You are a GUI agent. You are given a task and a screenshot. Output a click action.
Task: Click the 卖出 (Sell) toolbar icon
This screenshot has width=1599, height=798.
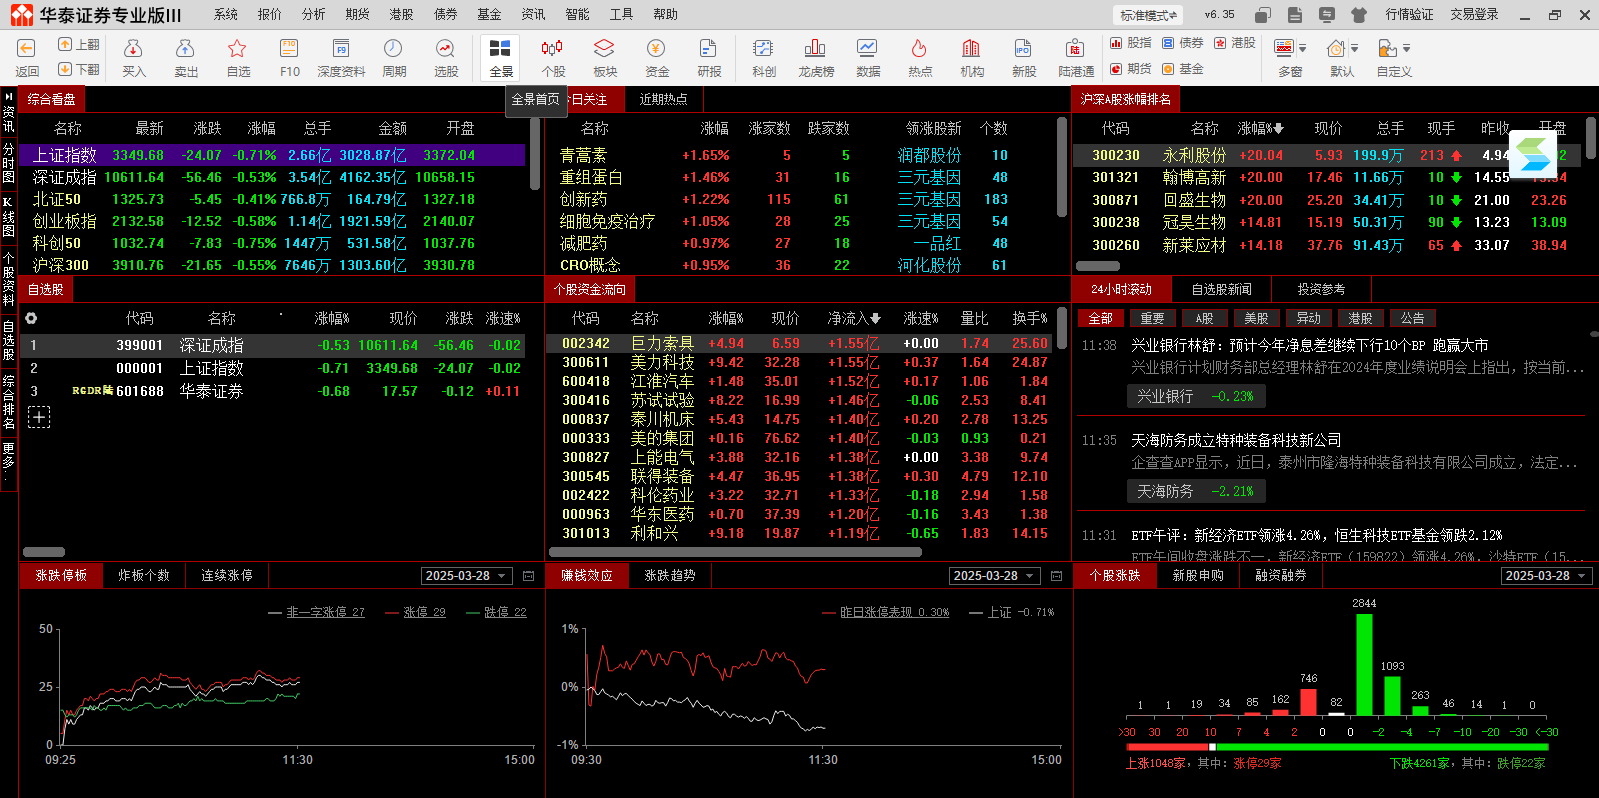pos(185,50)
